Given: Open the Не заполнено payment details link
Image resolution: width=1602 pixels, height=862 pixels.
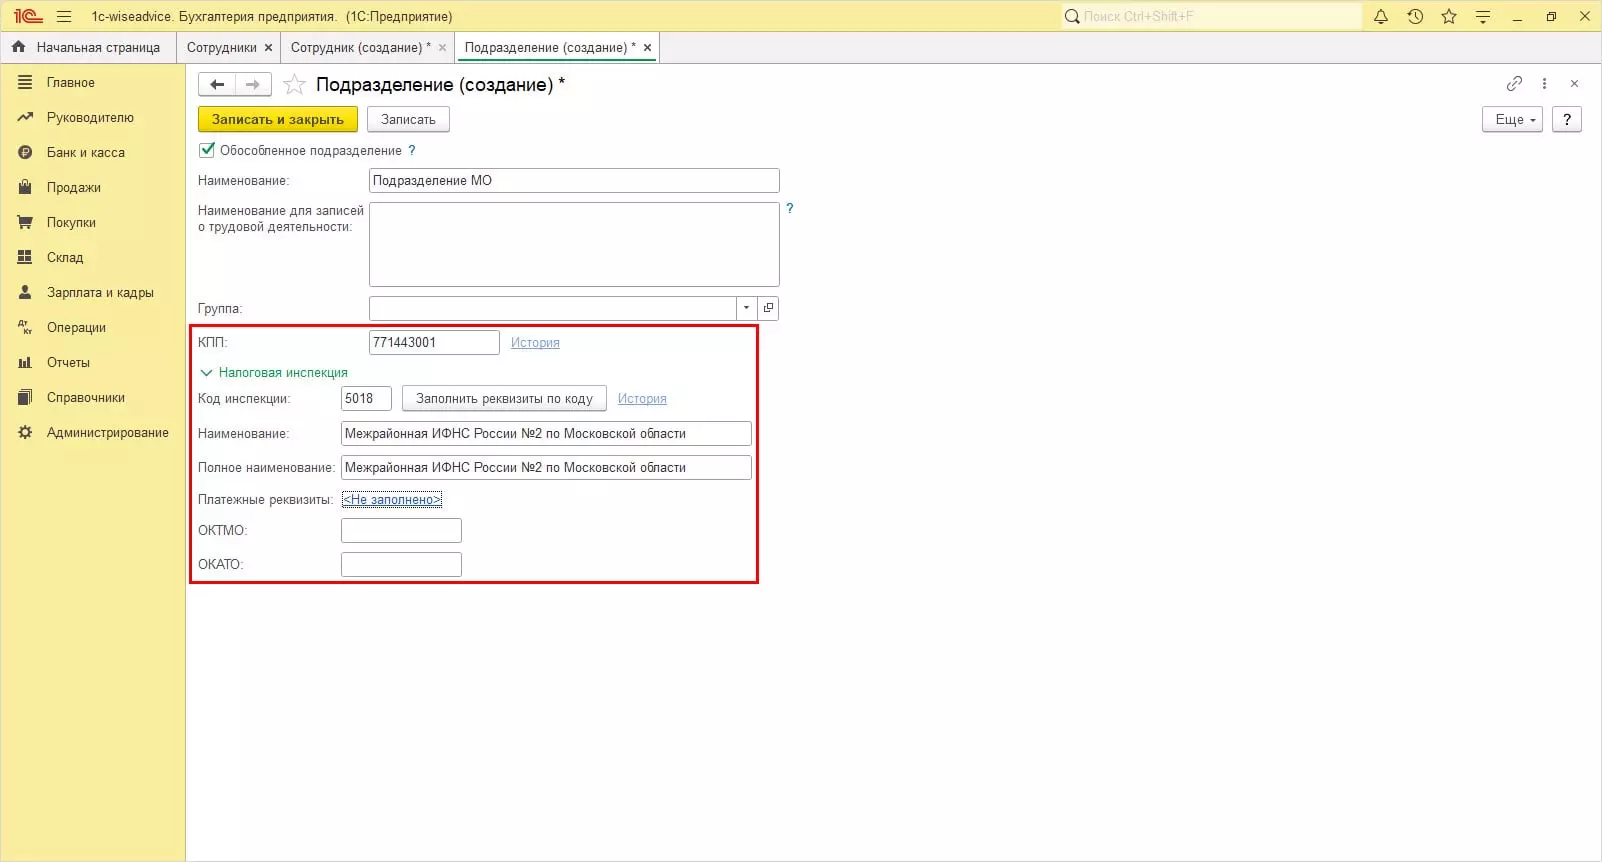Looking at the screenshot, I should click(x=392, y=499).
